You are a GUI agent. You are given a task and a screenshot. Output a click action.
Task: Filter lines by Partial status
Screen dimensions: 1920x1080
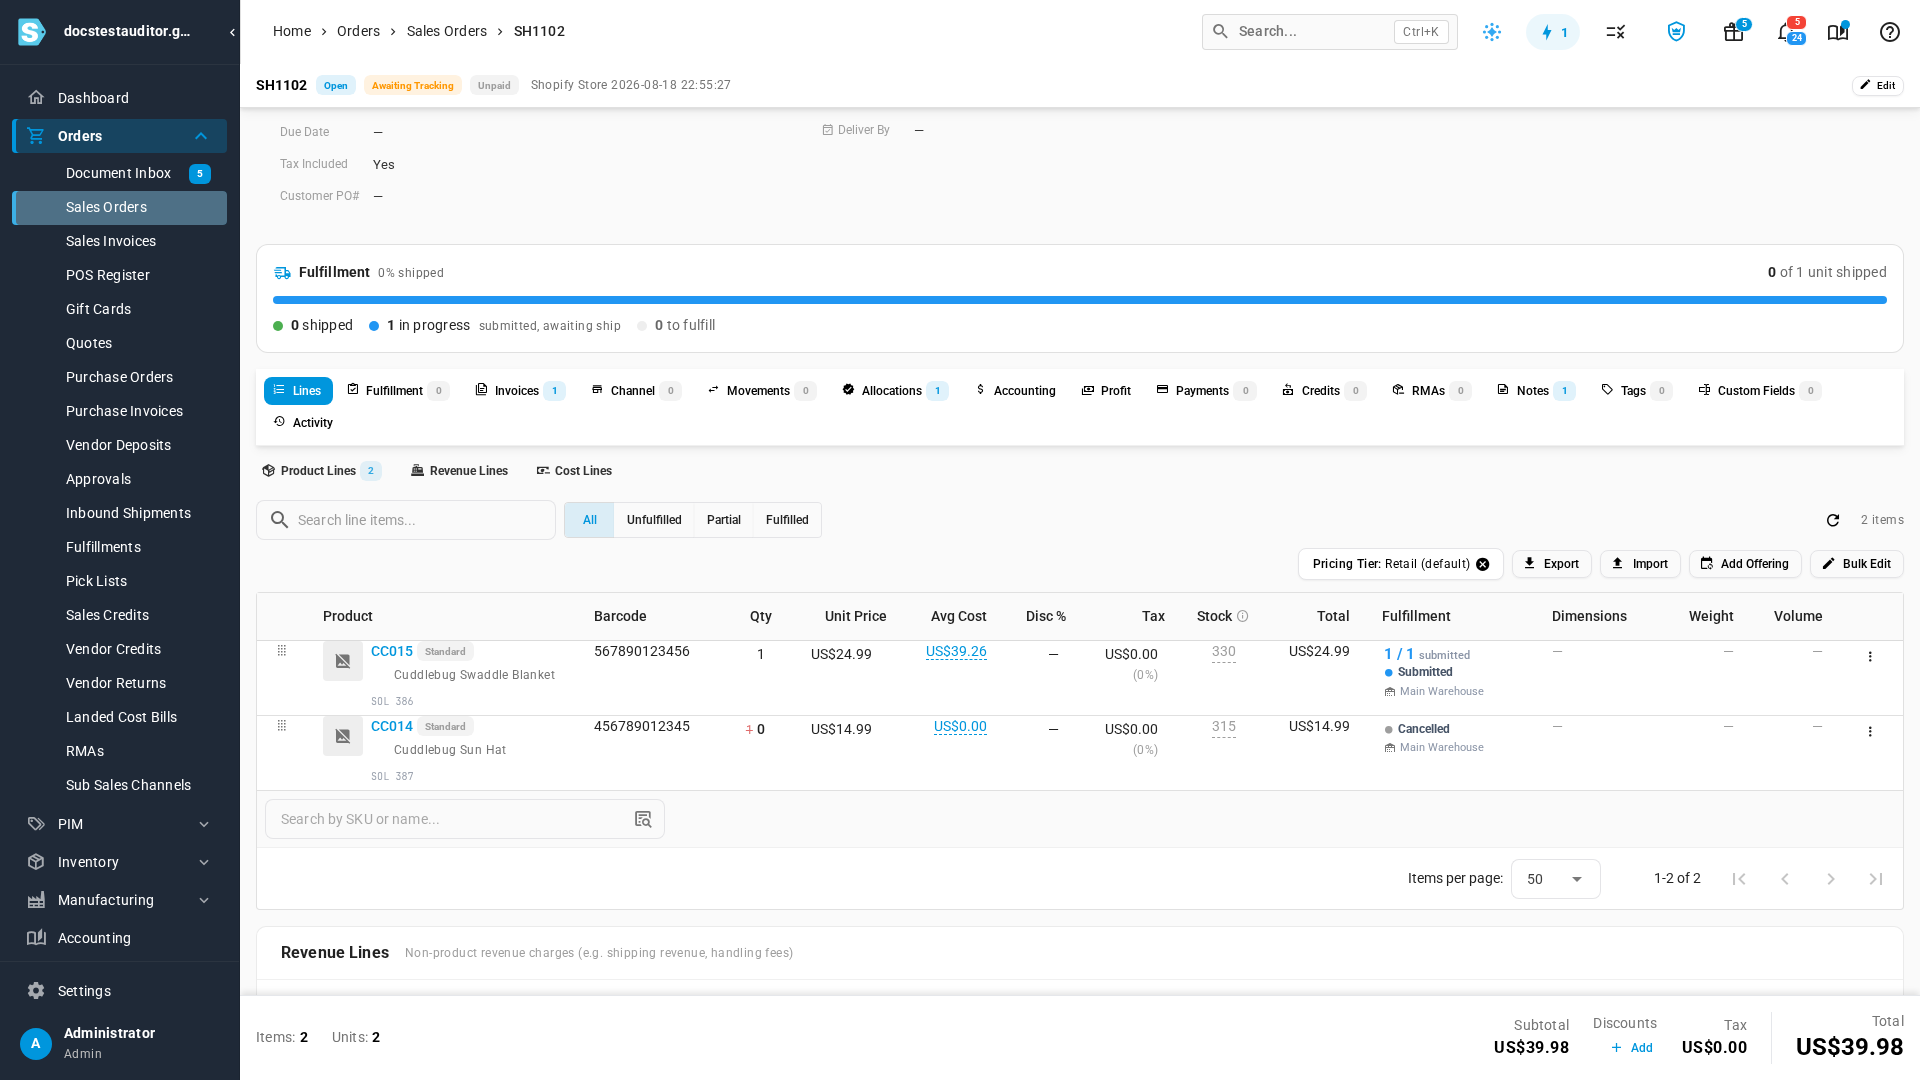click(x=724, y=520)
